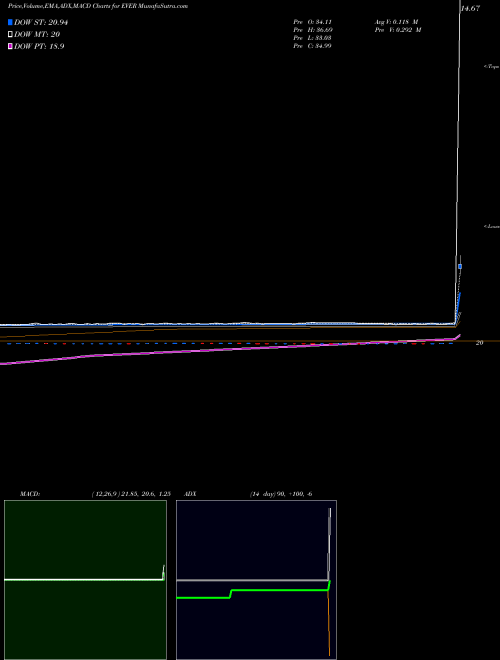Click the blue candle marker on the price spike
The height and width of the screenshot is (660, 500).
(x=460, y=266)
